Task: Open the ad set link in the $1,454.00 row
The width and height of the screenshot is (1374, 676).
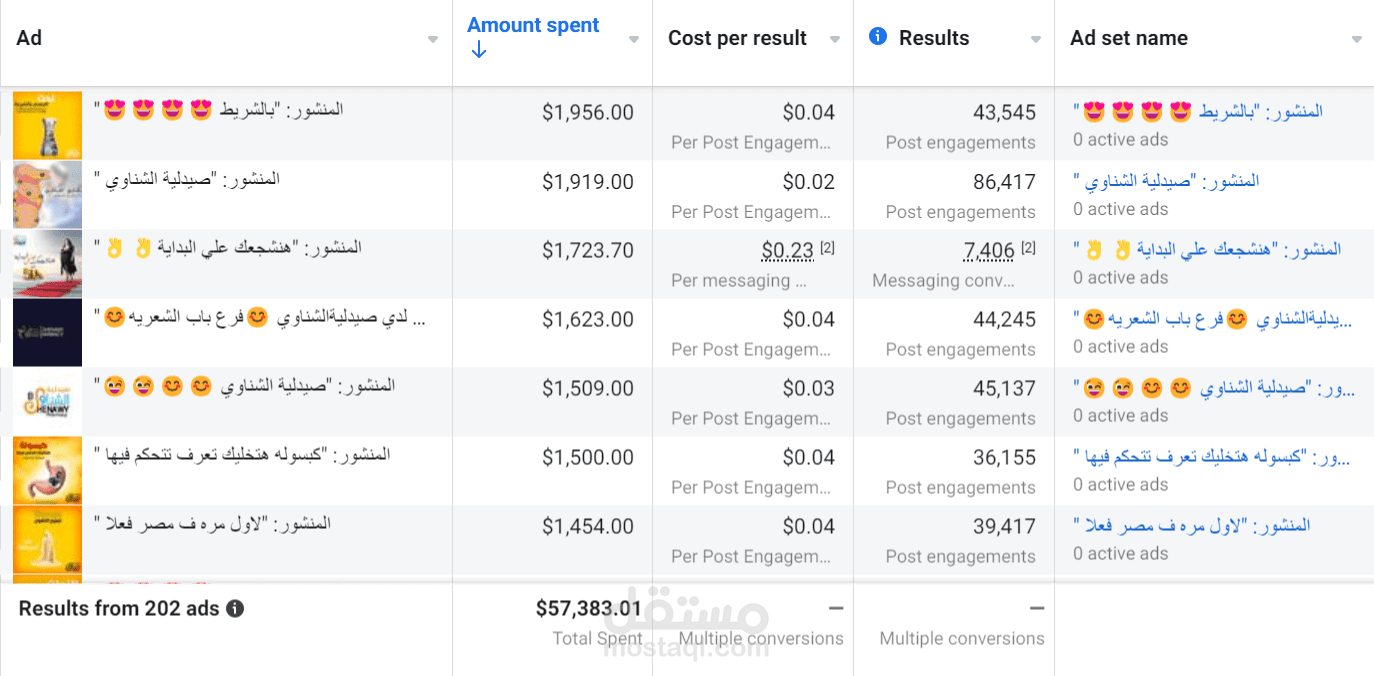Action: pos(1191,525)
